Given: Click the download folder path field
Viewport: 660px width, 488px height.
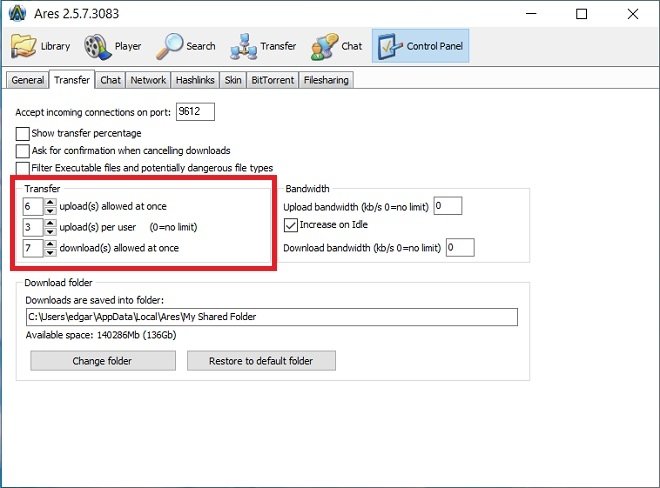Looking at the screenshot, I should point(271,317).
